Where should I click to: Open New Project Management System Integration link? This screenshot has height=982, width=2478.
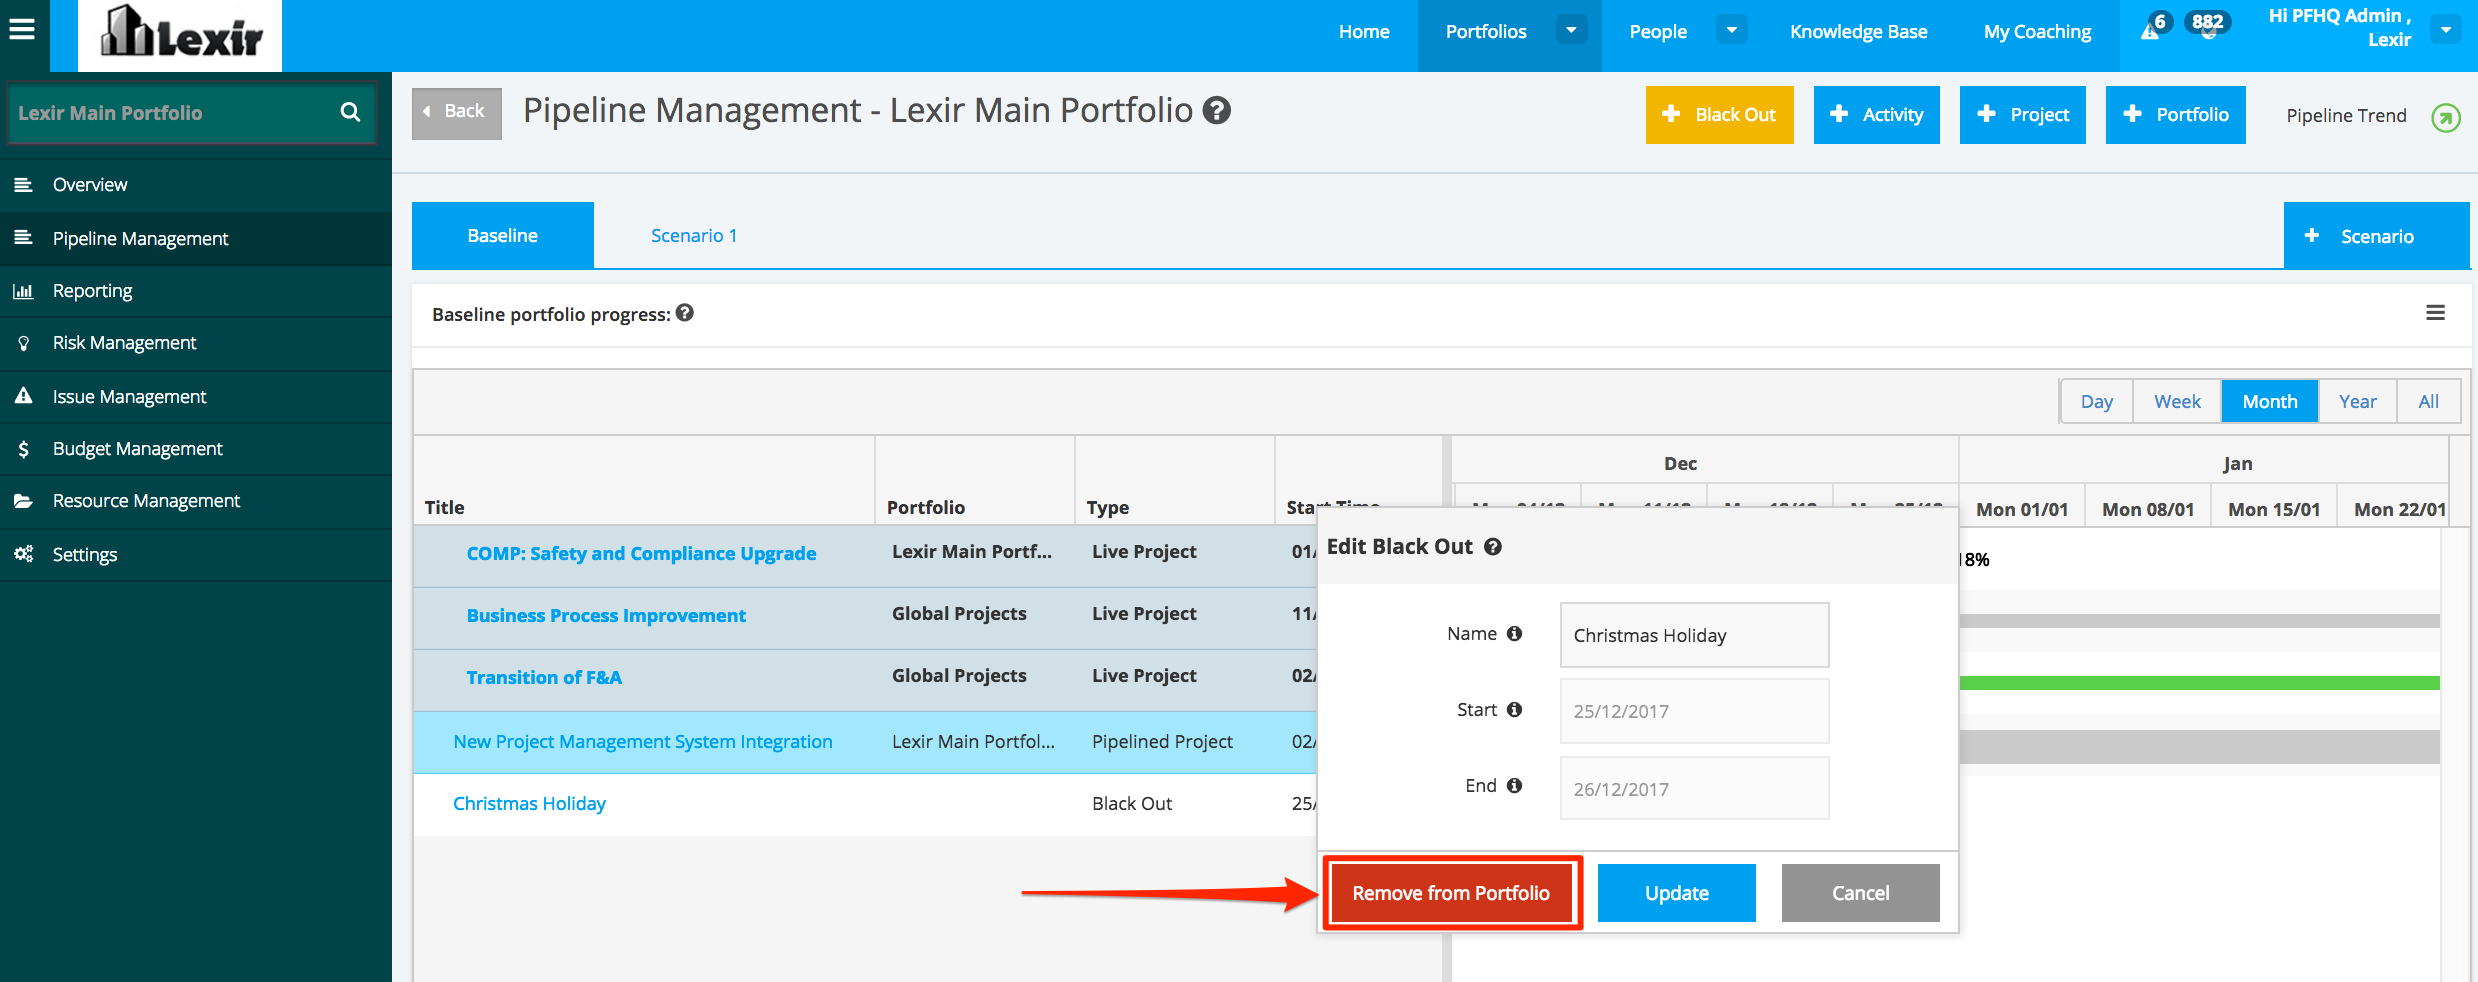pos(643,742)
